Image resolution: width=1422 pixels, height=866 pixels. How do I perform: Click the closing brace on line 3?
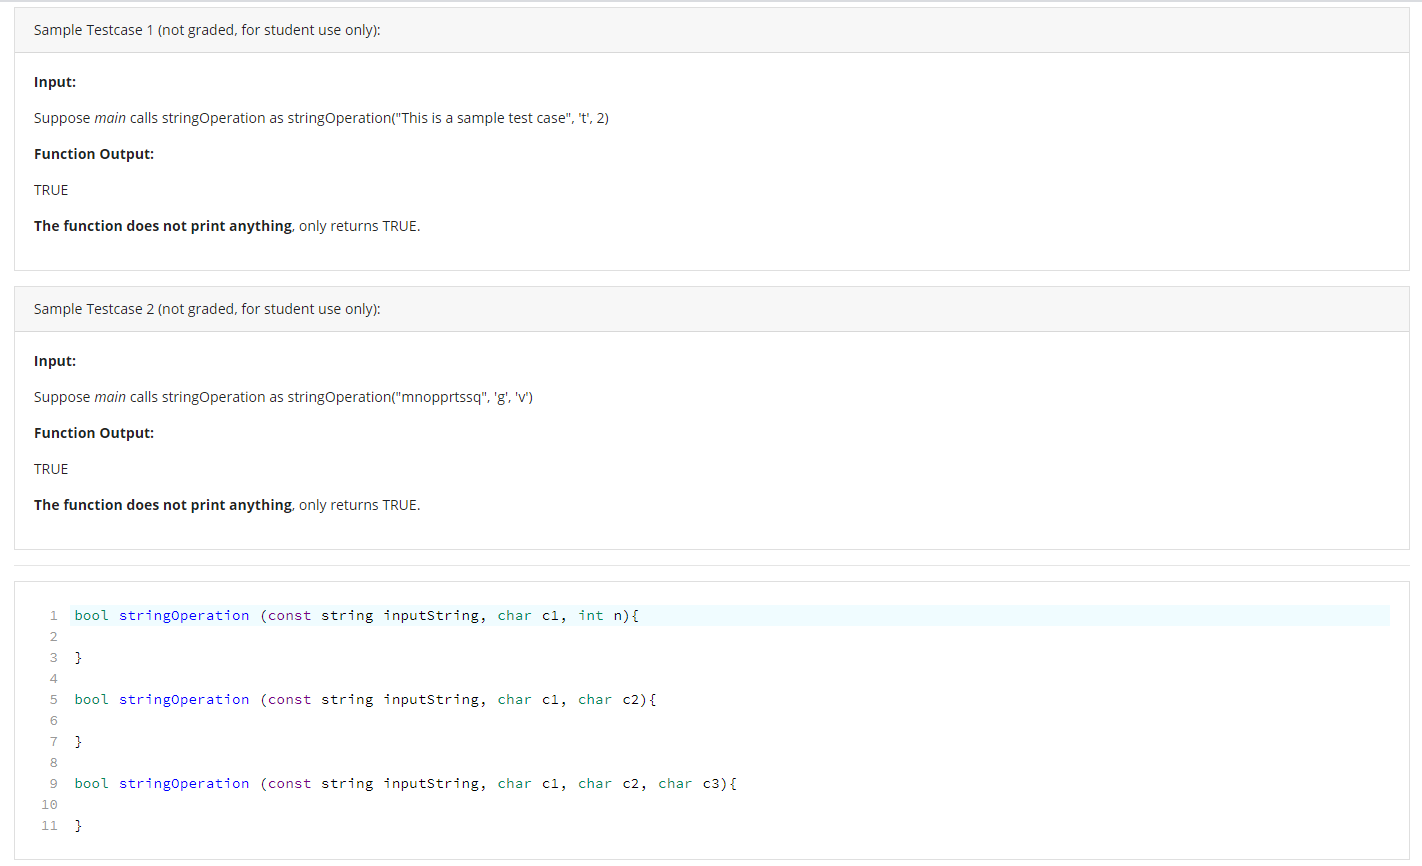click(x=77, y=657)
